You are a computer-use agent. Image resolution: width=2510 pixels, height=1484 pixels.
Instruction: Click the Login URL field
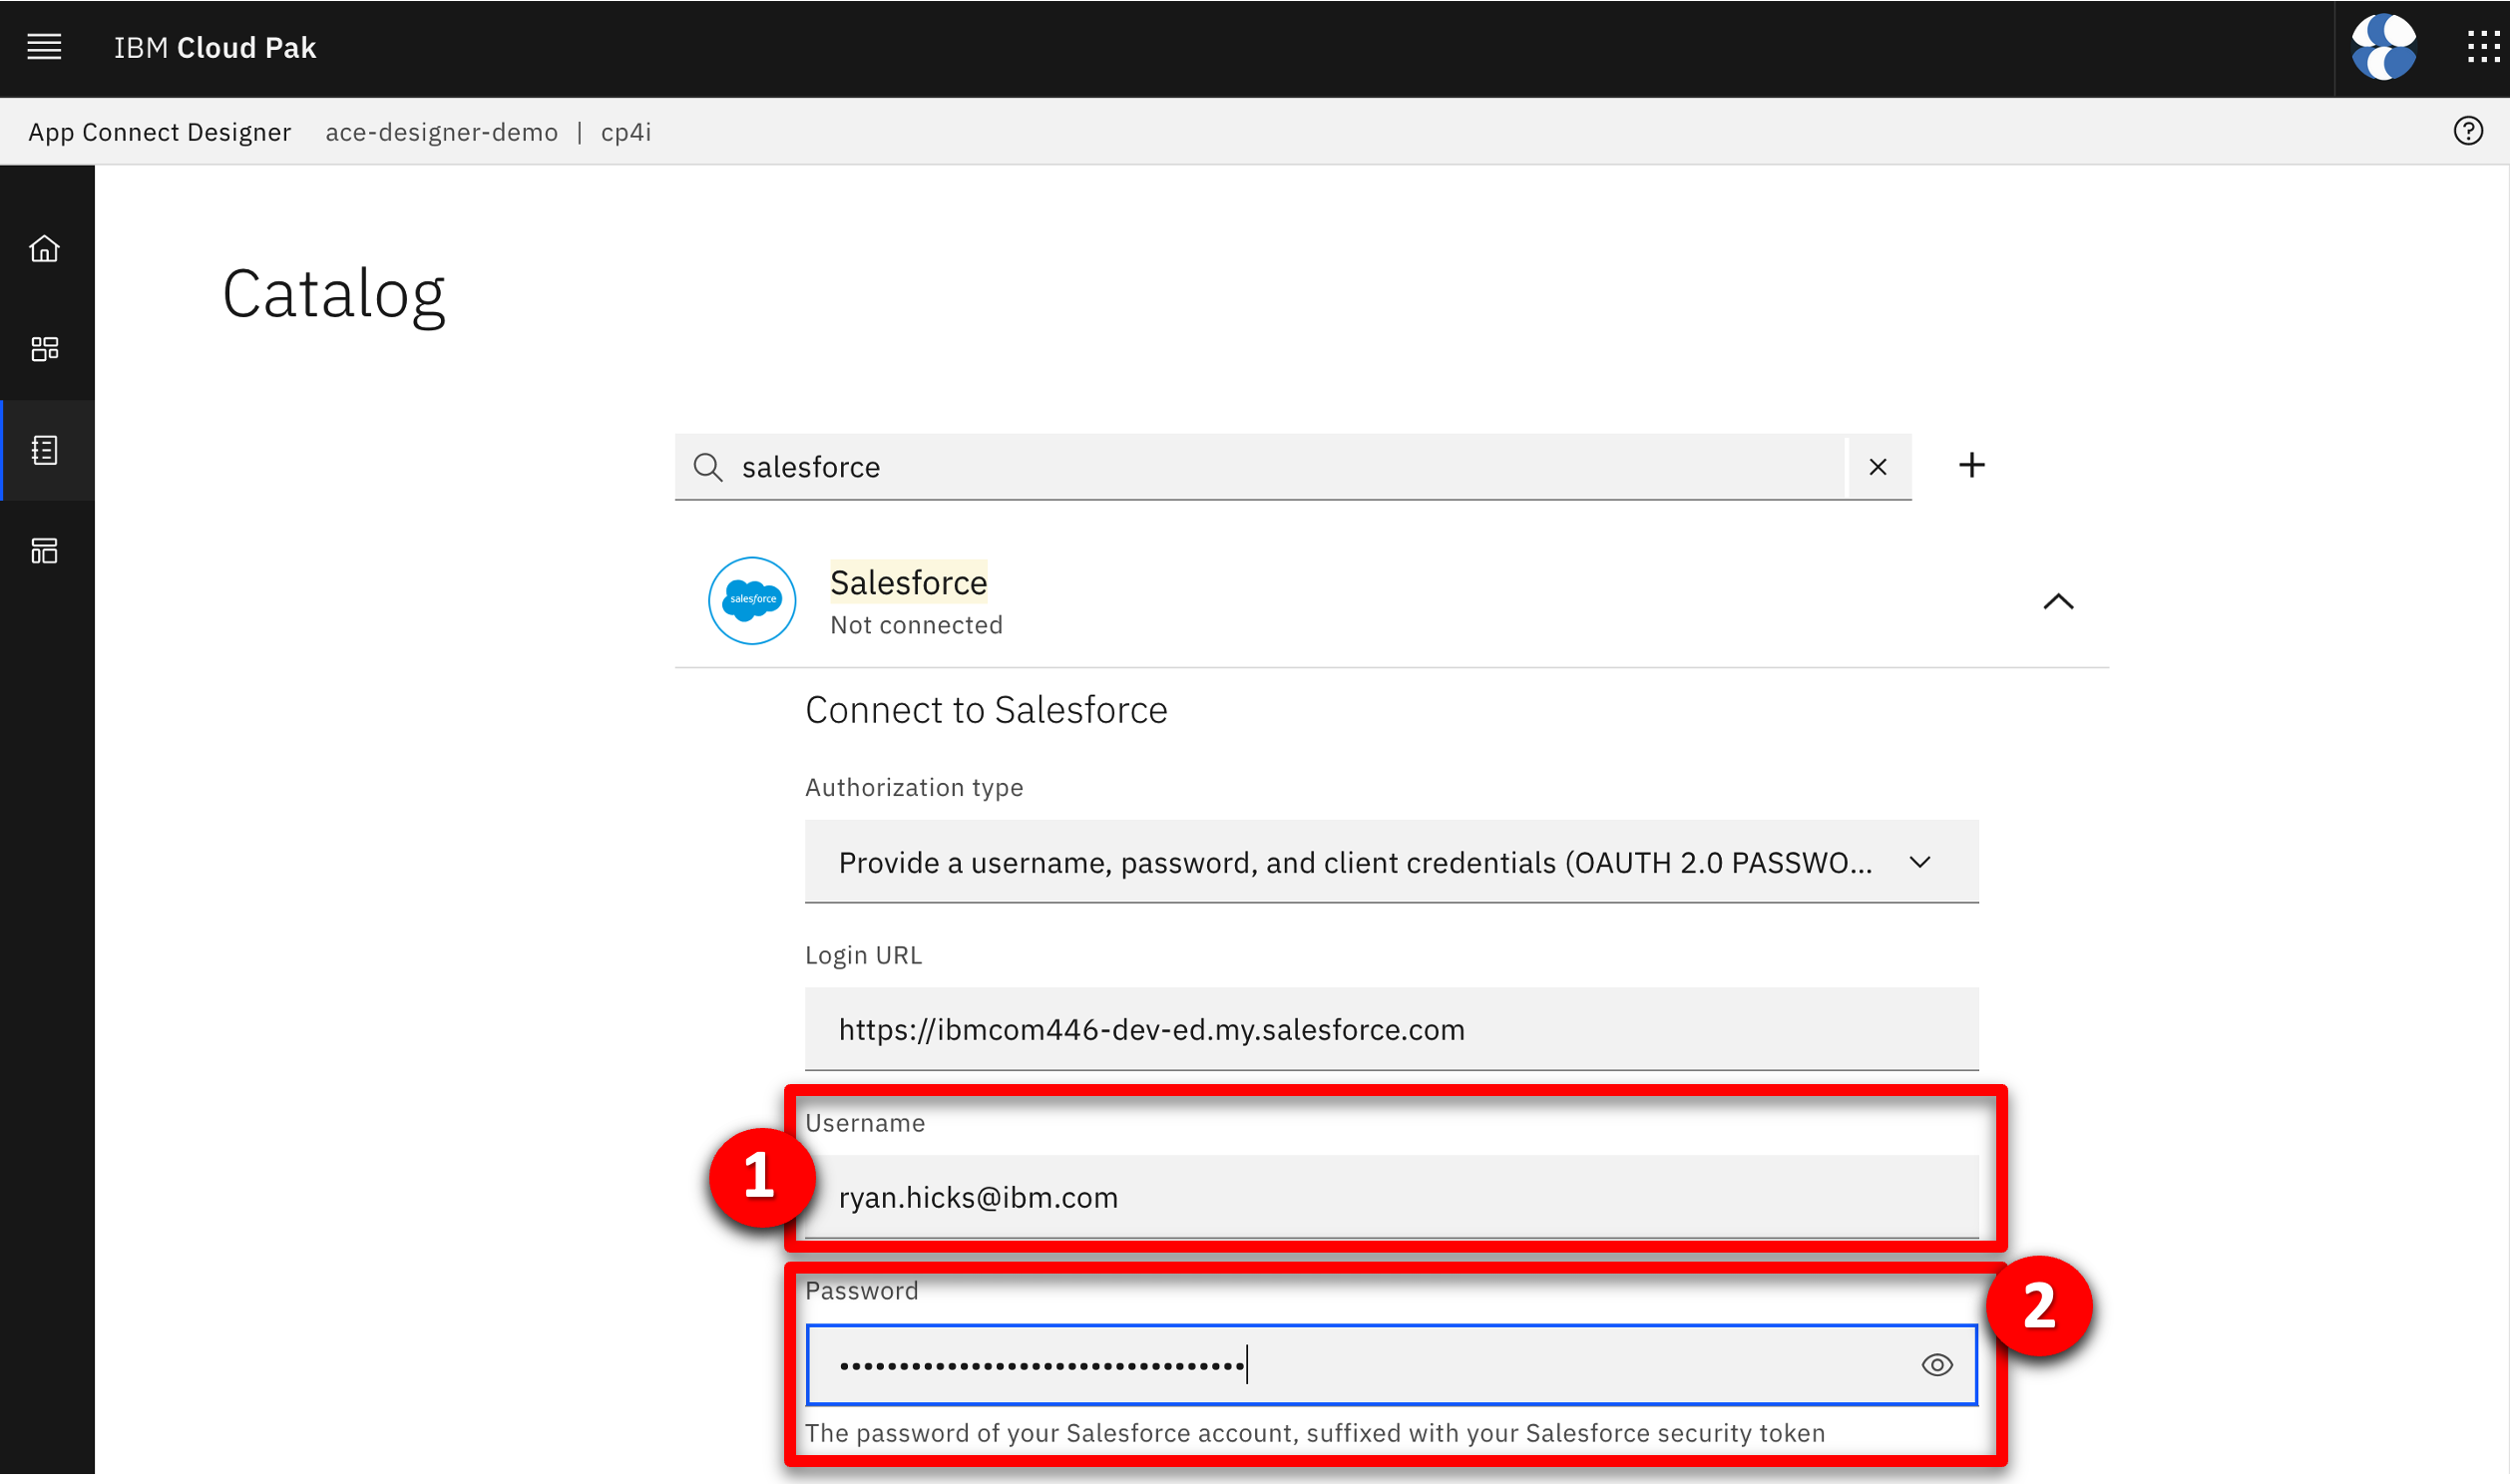tap(1391, 1029)
